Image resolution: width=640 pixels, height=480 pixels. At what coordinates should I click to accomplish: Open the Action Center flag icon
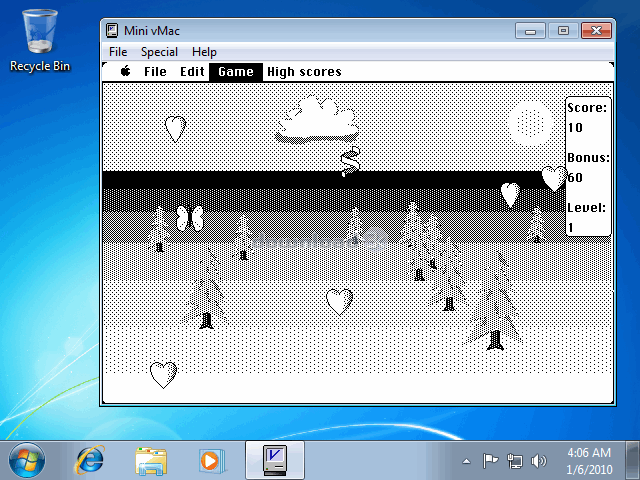point(490,461)
